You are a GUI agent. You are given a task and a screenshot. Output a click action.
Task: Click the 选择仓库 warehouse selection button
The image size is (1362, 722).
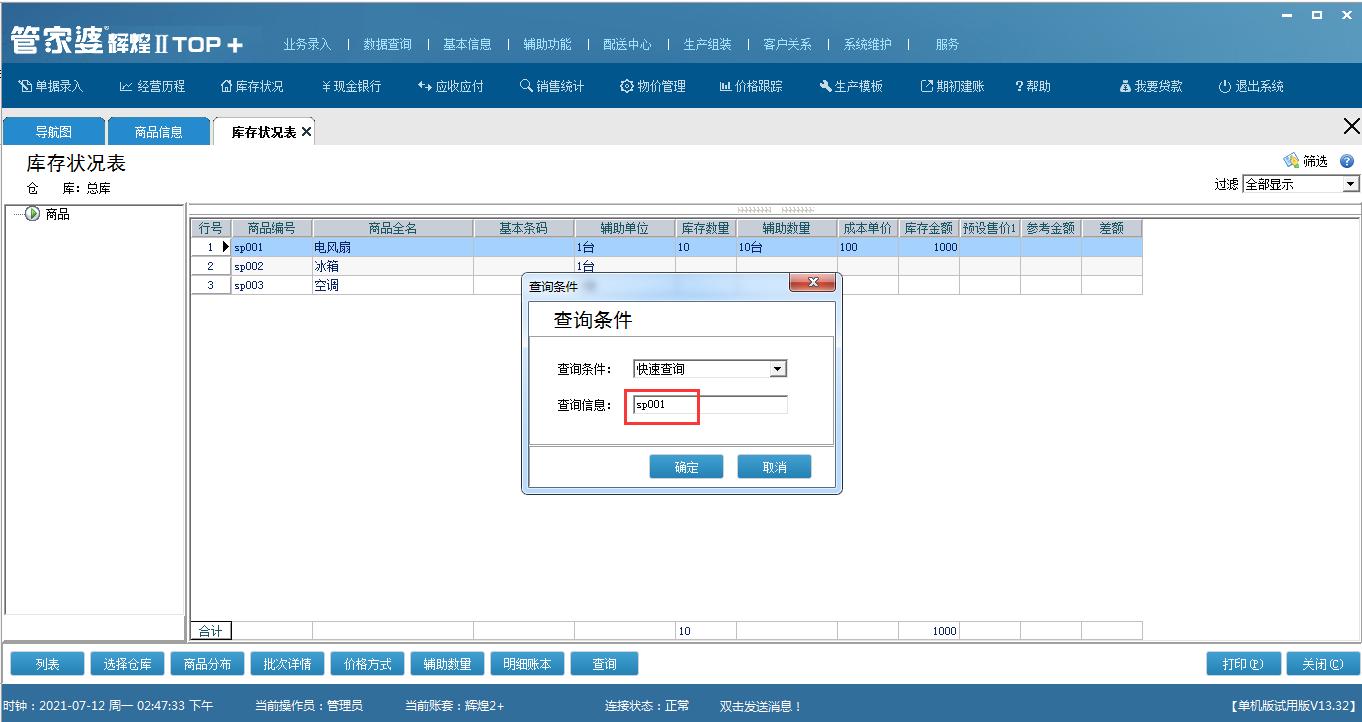pos(127,663)
